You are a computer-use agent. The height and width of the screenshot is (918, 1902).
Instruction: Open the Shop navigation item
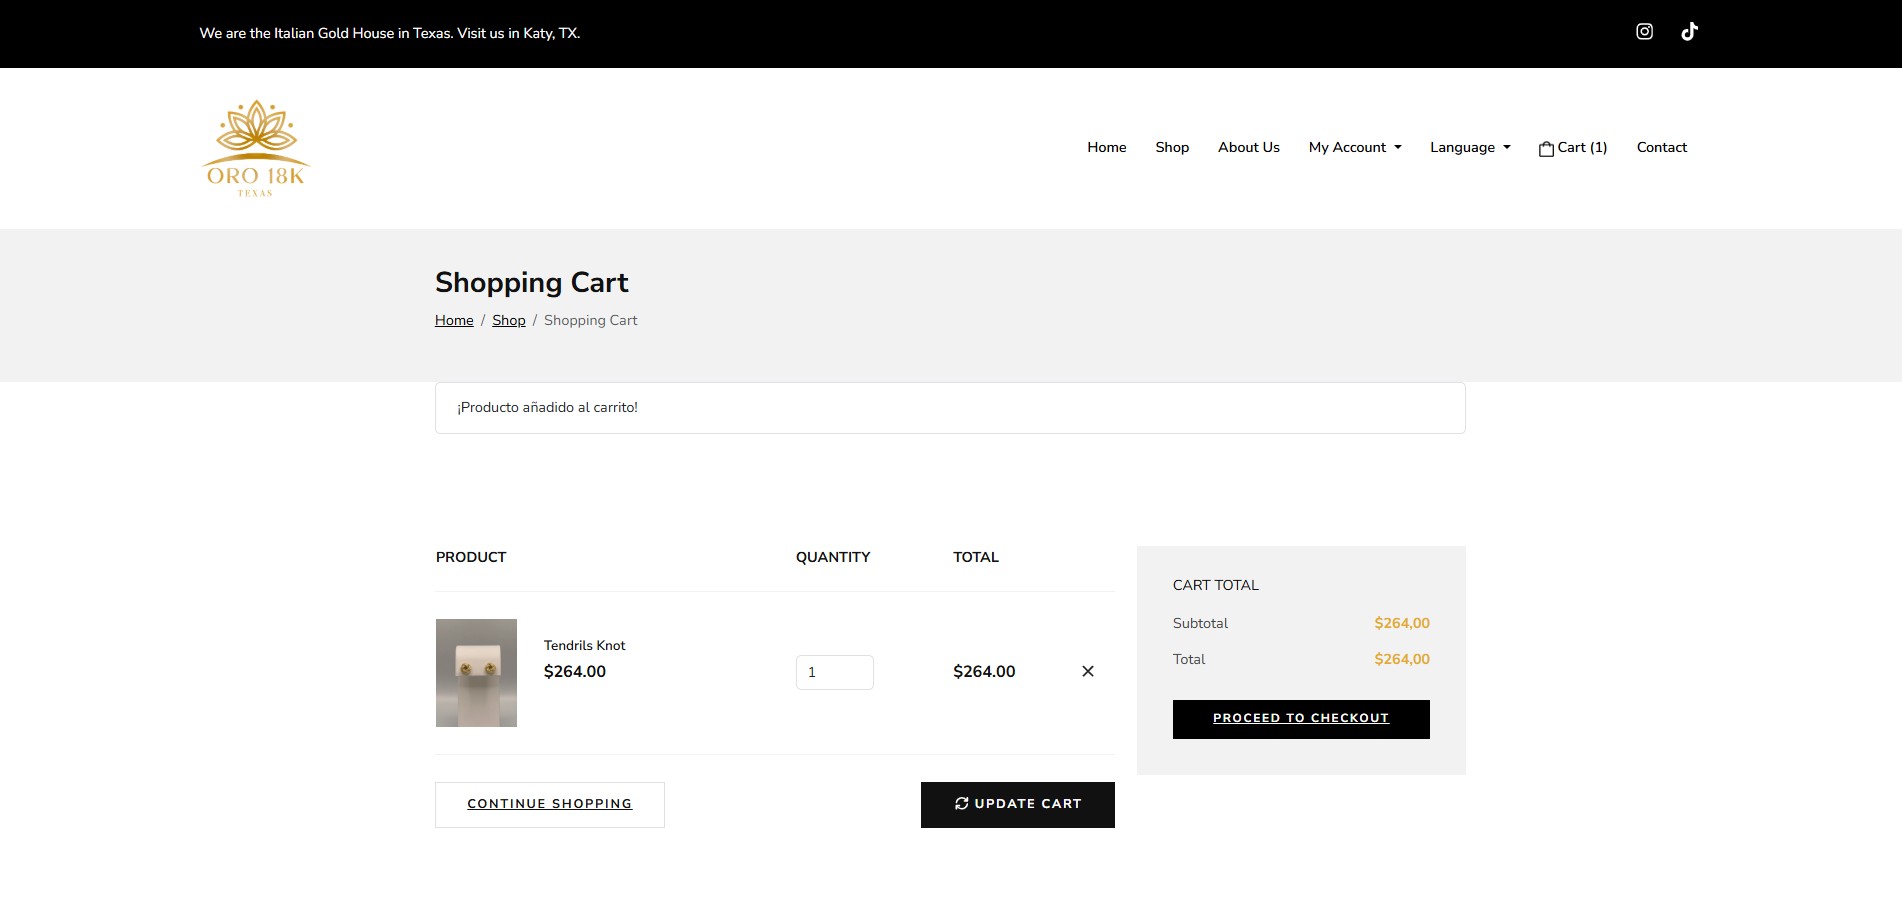pyautogui.click(x=1172, y=147)
